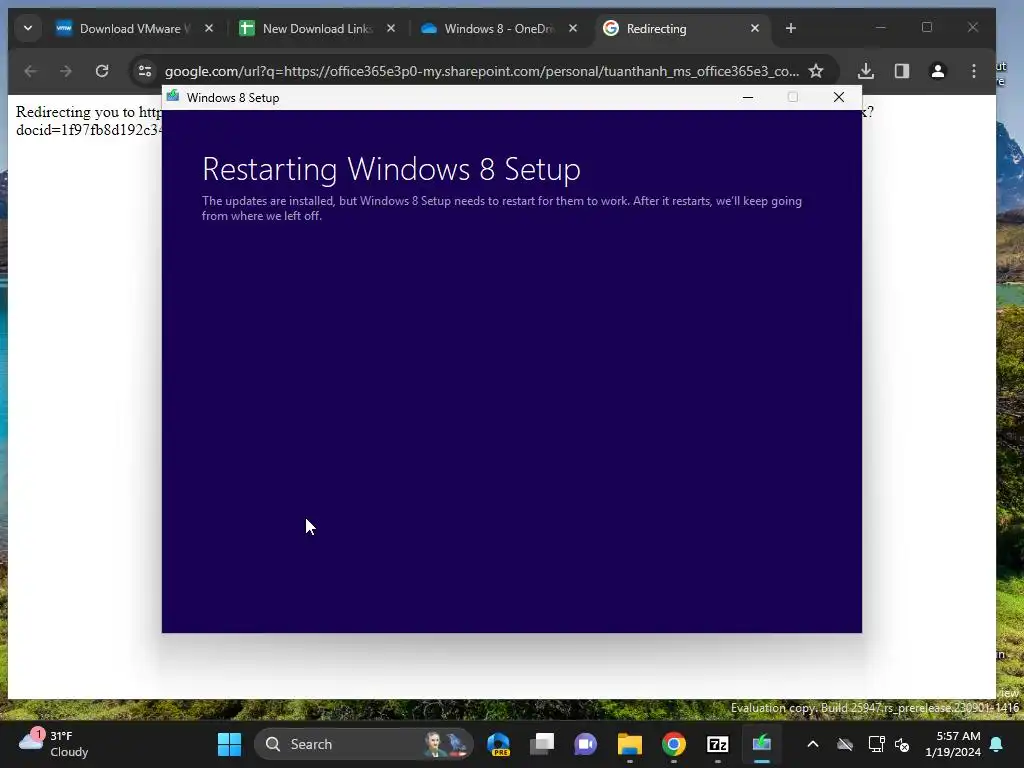Open a new Chrome tab
Screen dimensions: 1024x768
coord(791,28)
